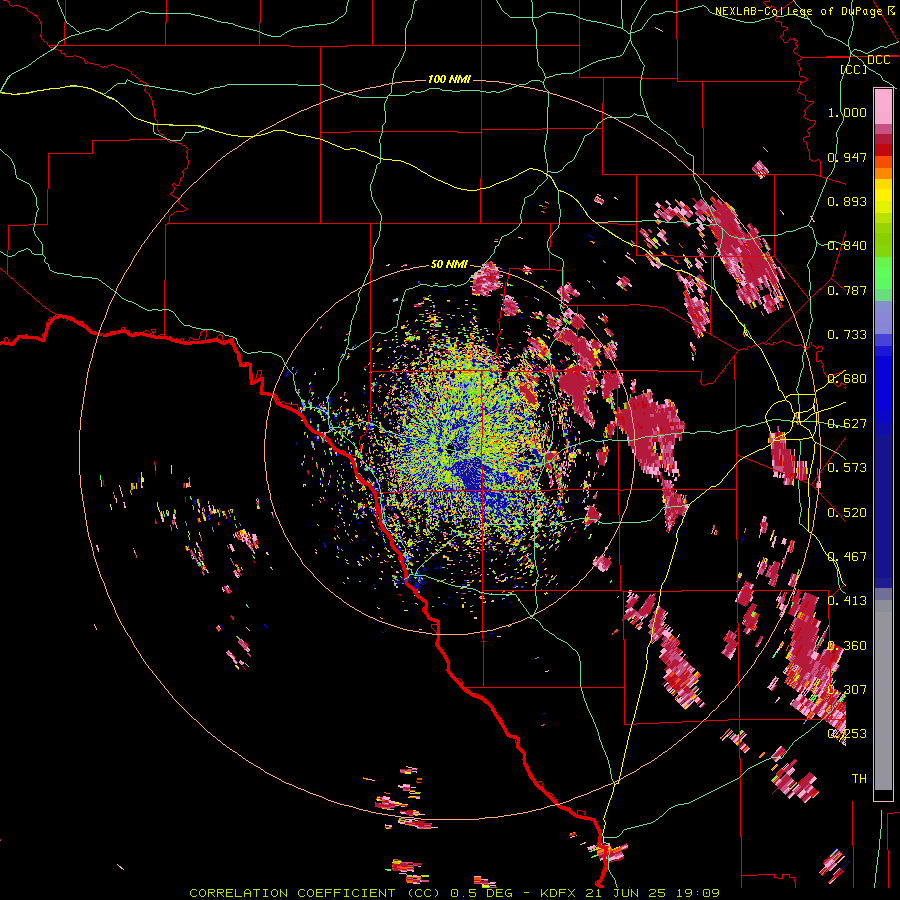This screenshot has height=900, width=900.
Task: Click the 0.520 scale value
Action: click(x=847, y=513)
